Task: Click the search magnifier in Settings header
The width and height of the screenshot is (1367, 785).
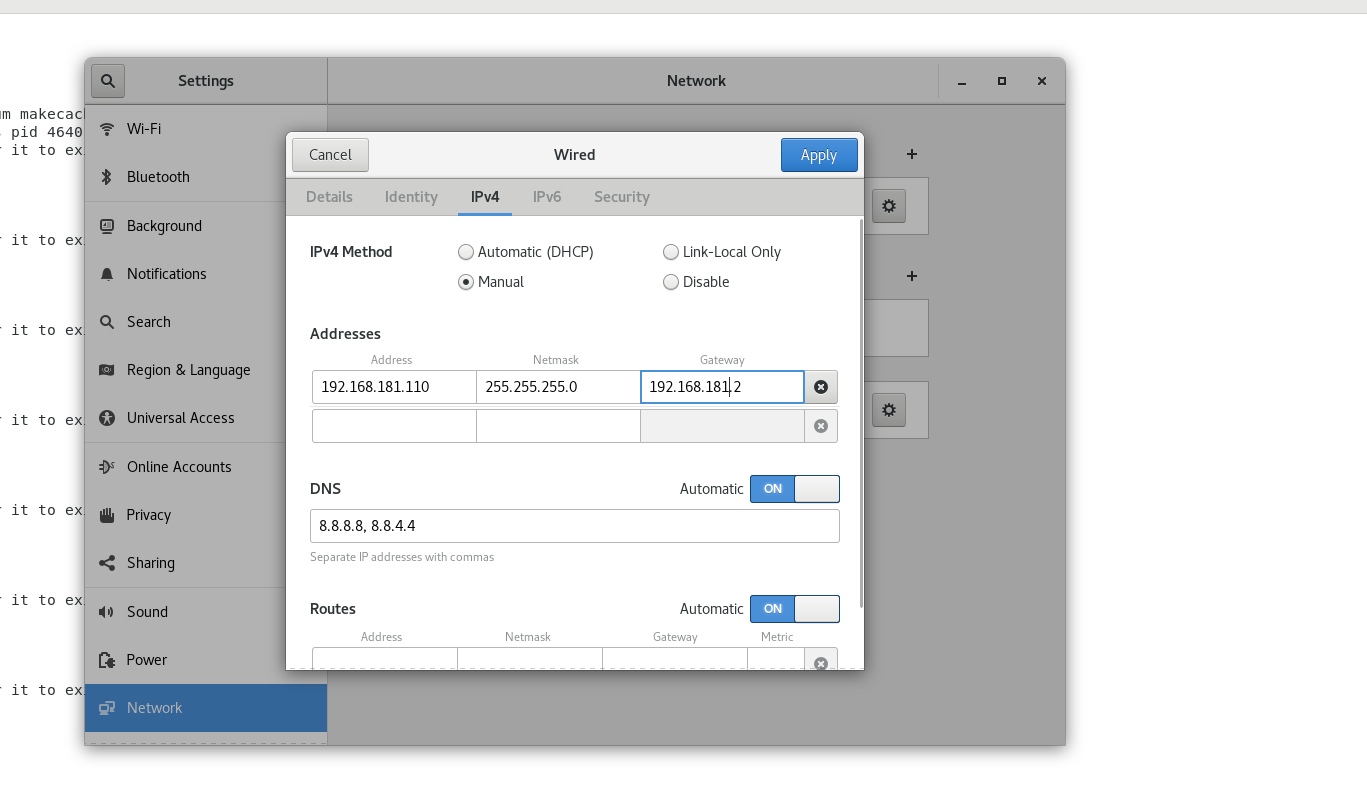Action: click(x=107, y=81)
